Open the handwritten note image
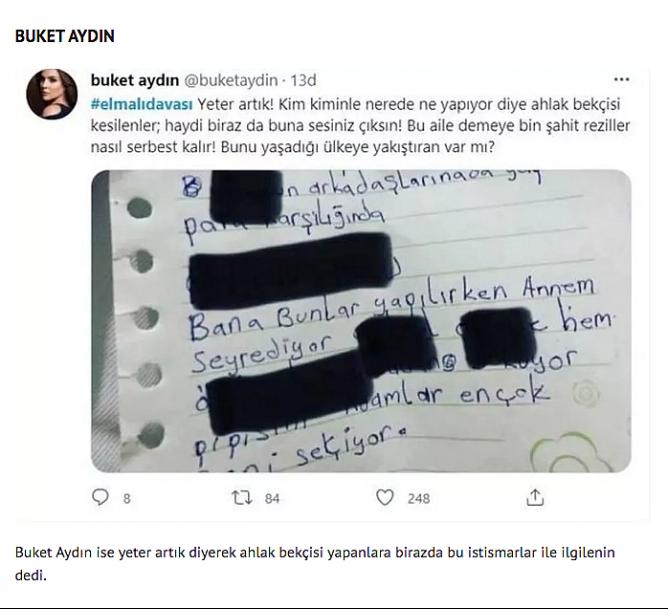Image resolution: width=668 pixels, height=609 pixels. click(x=361, y=321)
